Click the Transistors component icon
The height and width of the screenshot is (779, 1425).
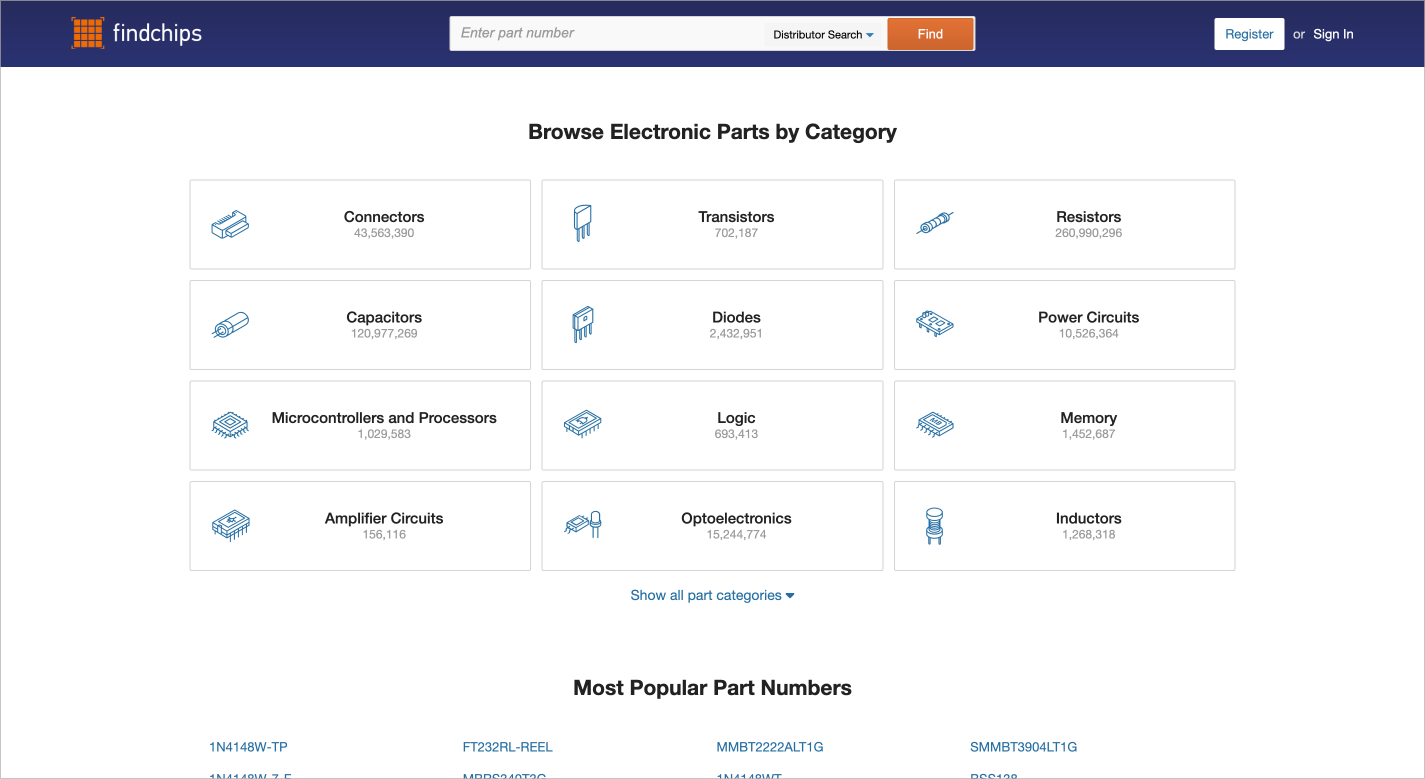582,224
